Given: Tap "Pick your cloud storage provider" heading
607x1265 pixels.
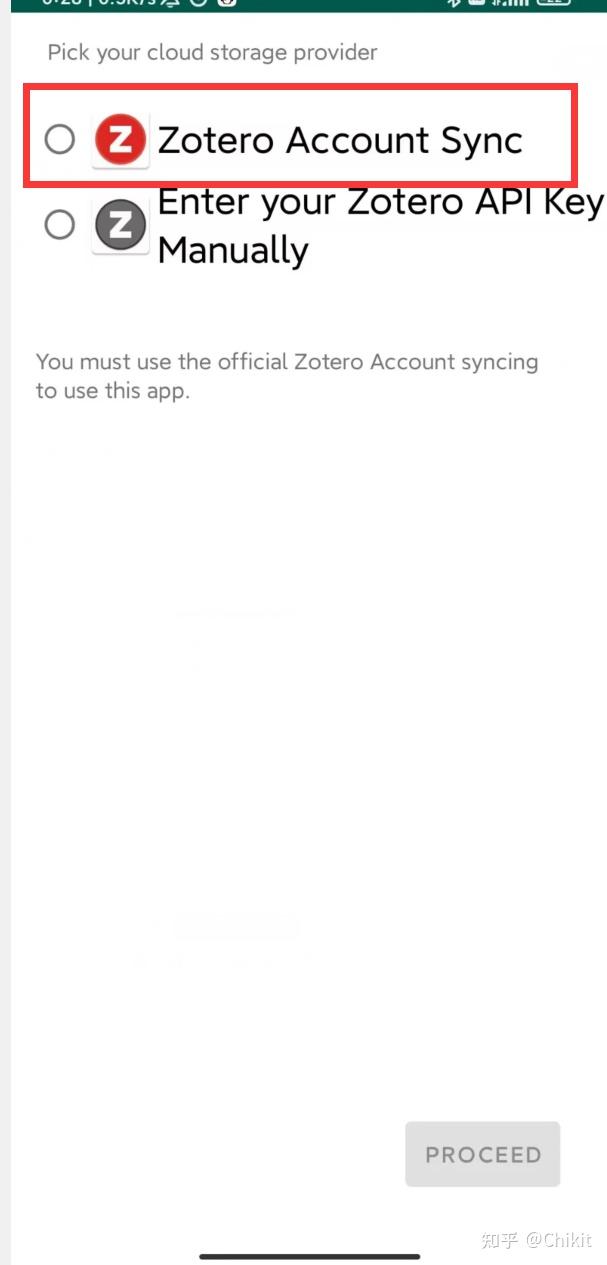Looking at the screenshot, I should click(x=212, y=52).
